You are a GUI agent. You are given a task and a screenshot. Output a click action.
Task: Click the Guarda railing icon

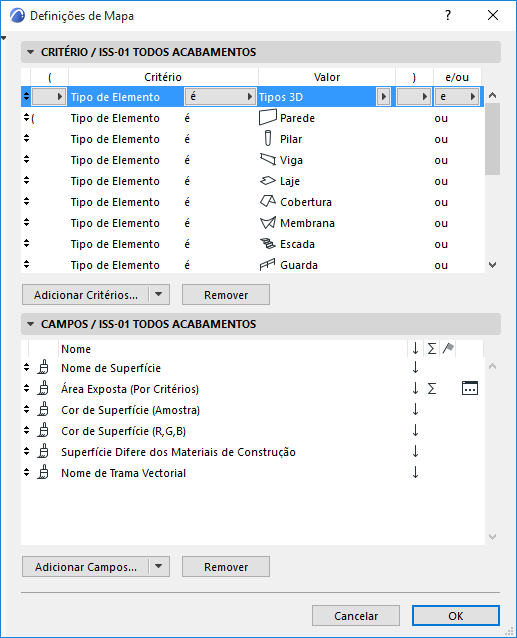[x=268, y=265]
